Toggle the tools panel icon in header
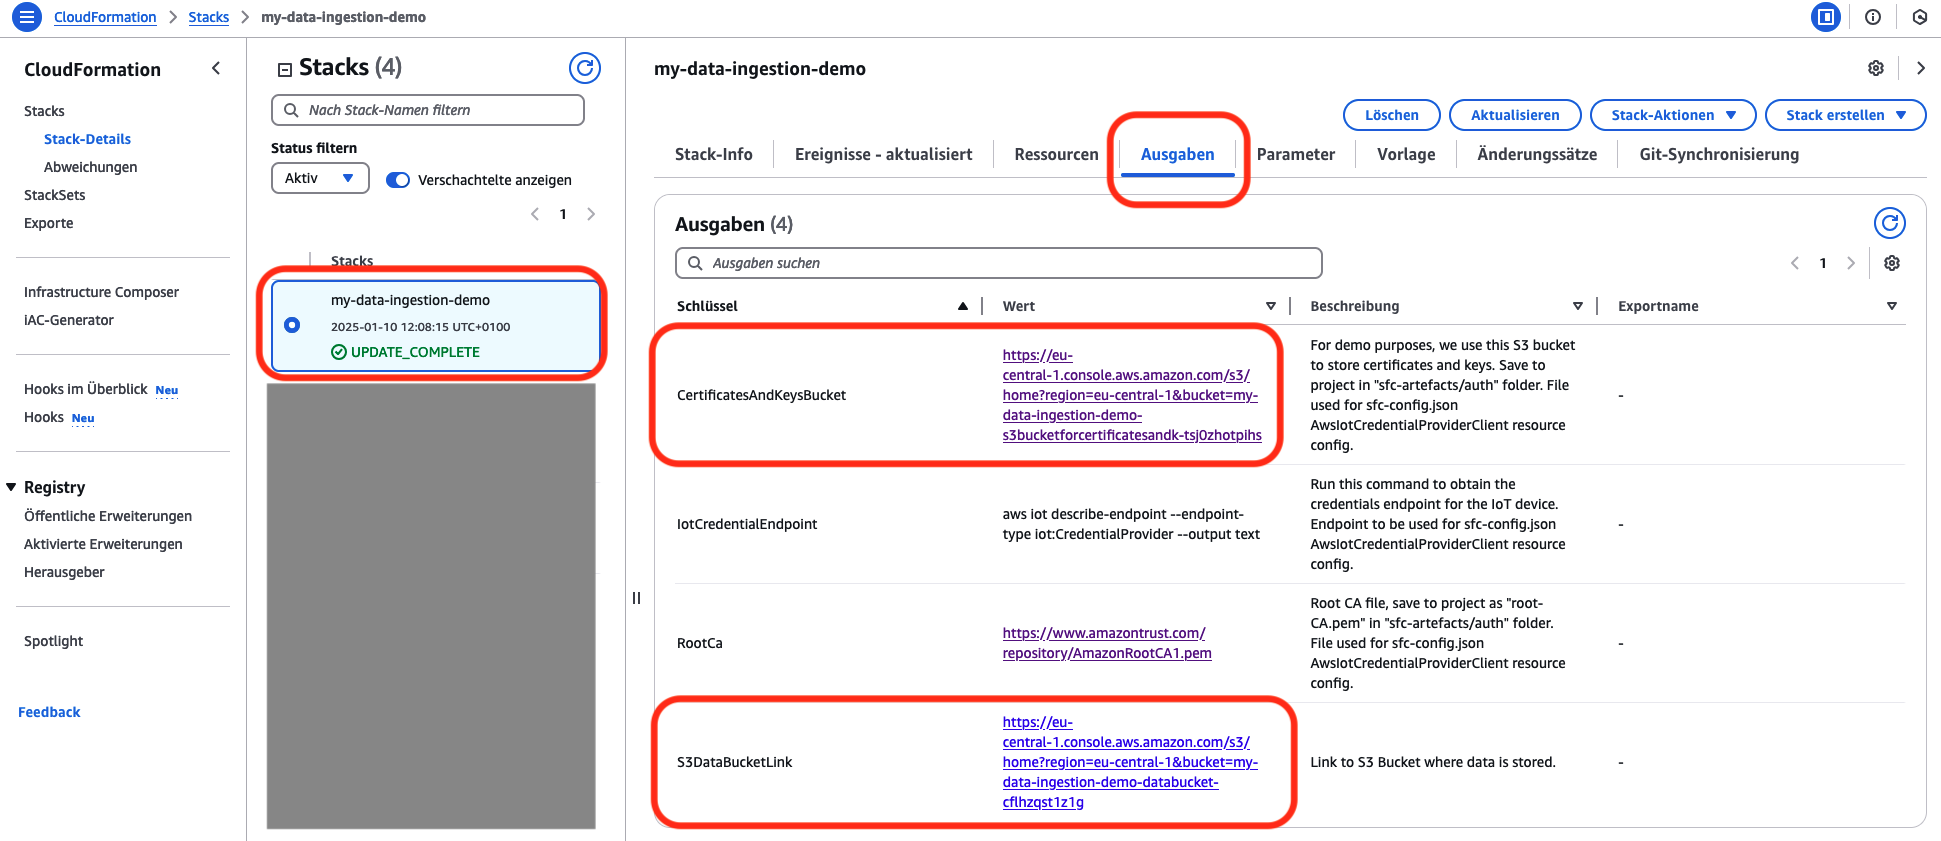This screenshot has width=1941, height=841. click(1826, 17)
